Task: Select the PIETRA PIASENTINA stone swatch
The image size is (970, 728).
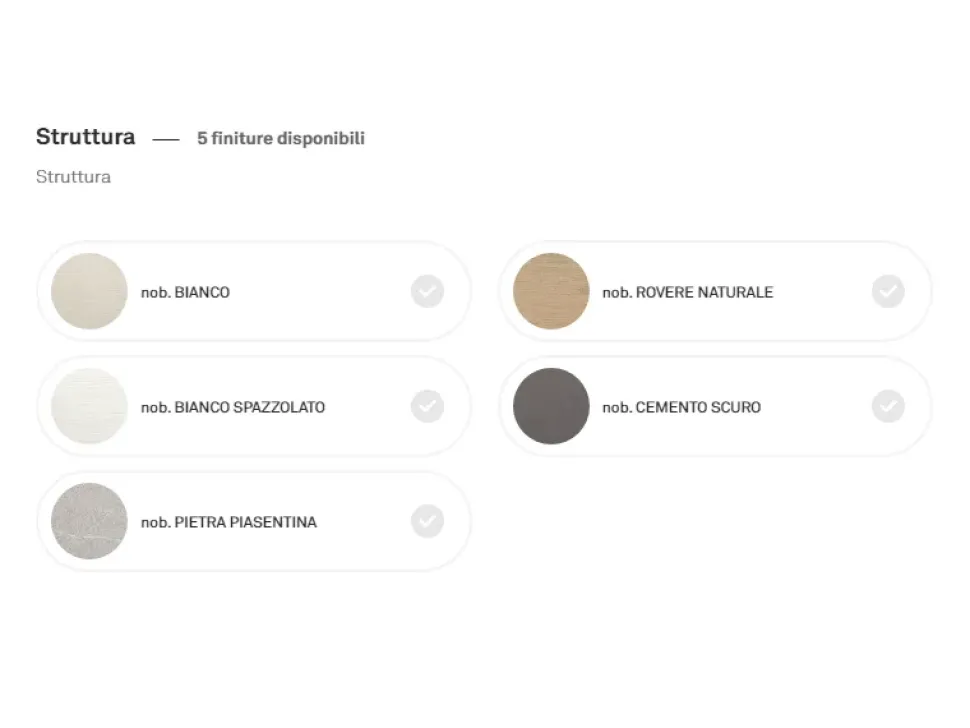Action: (x=89, y=522)
